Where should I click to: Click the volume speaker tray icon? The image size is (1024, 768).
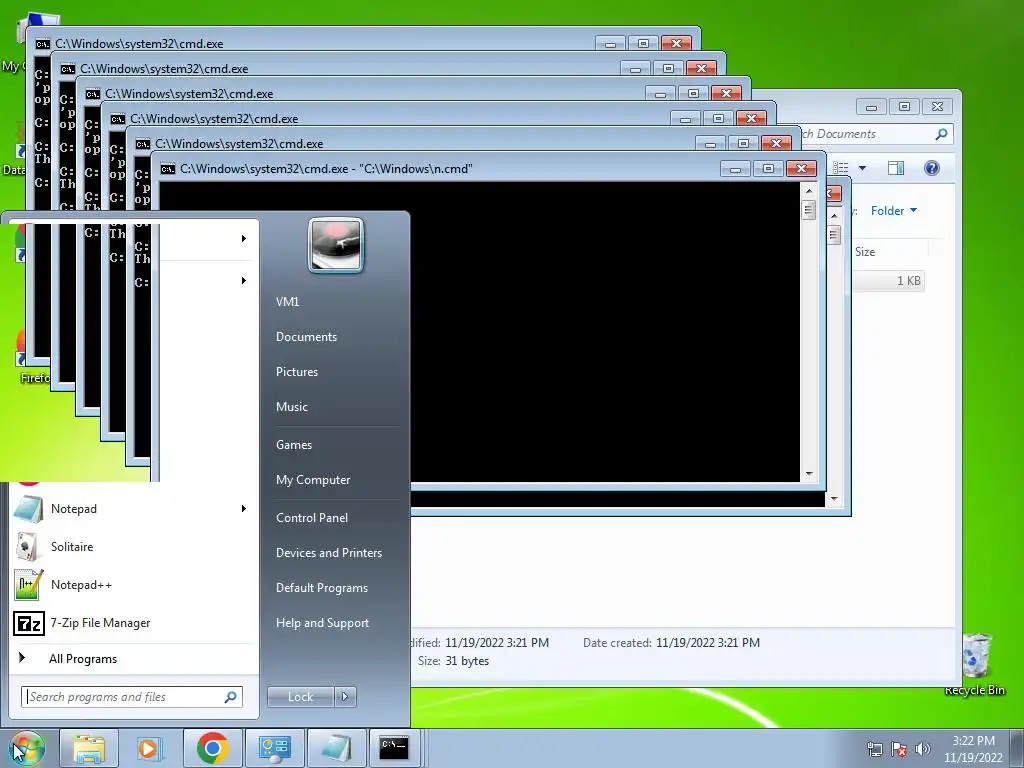tap(922, 749)
